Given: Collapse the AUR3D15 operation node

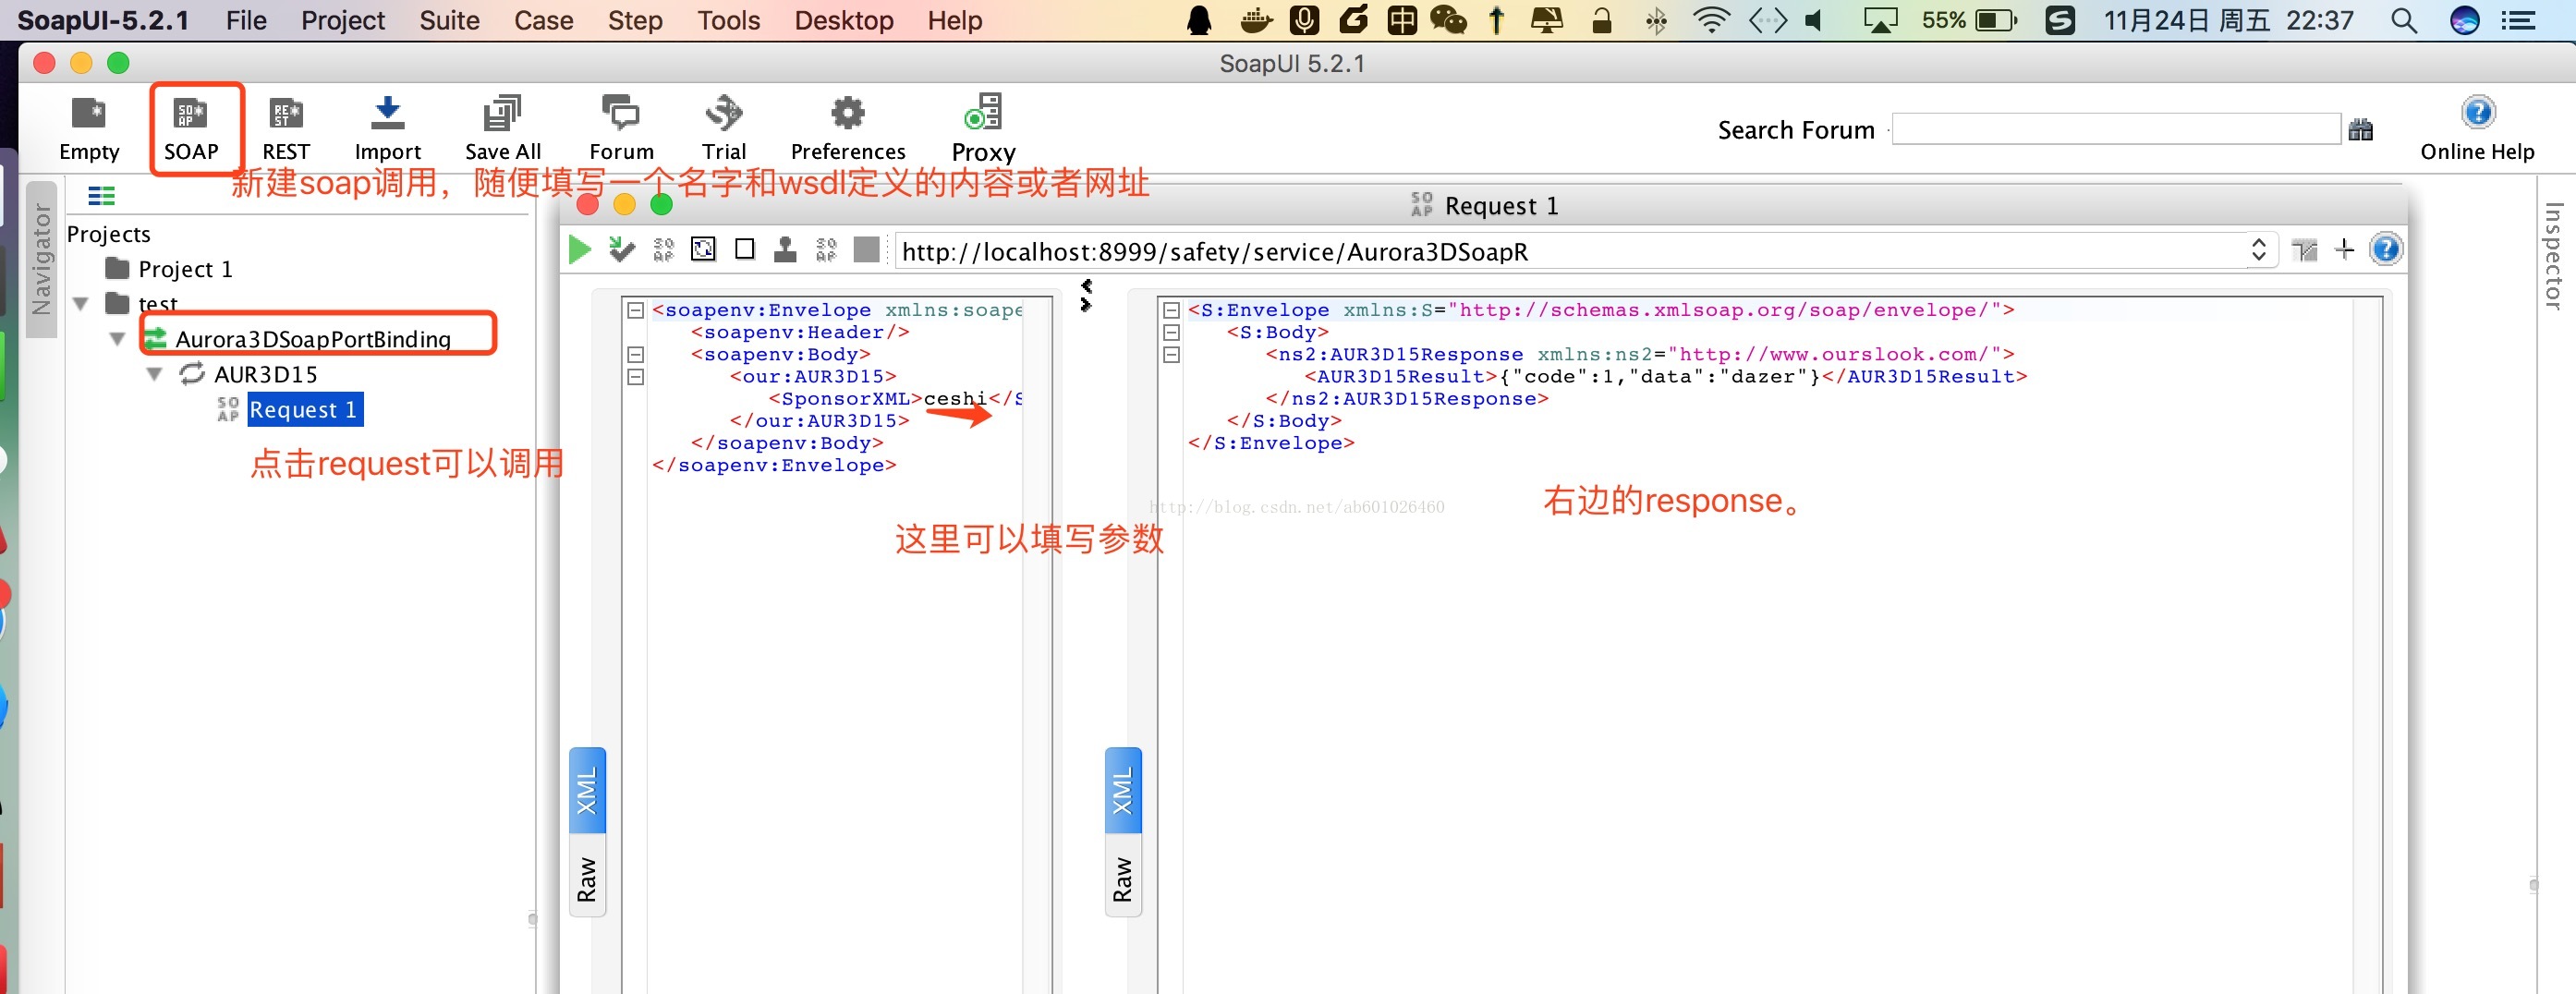Looking at the screenshot, I should 154,374.
